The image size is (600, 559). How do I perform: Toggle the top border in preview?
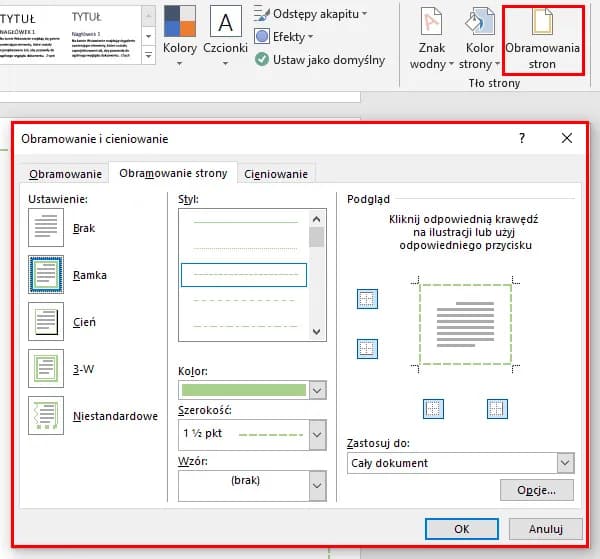click(x=367, y=299)
